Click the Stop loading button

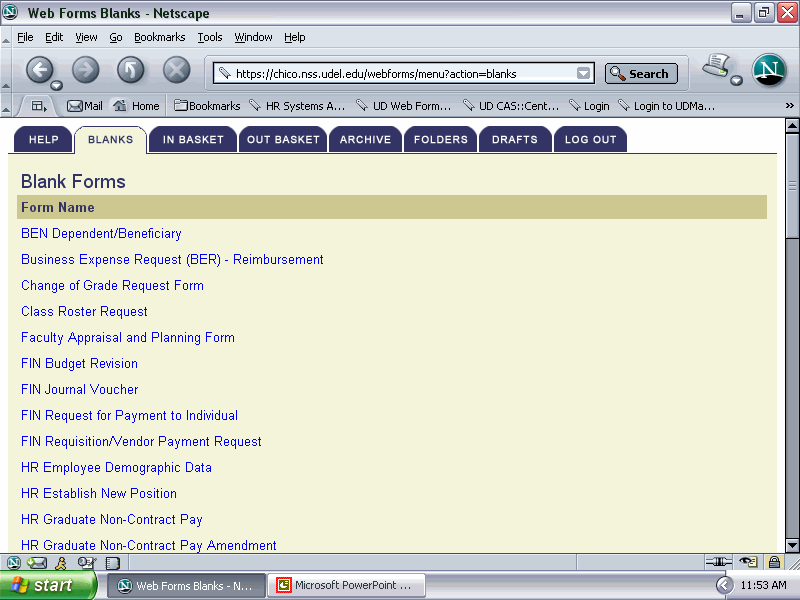(x=177, y=70)
